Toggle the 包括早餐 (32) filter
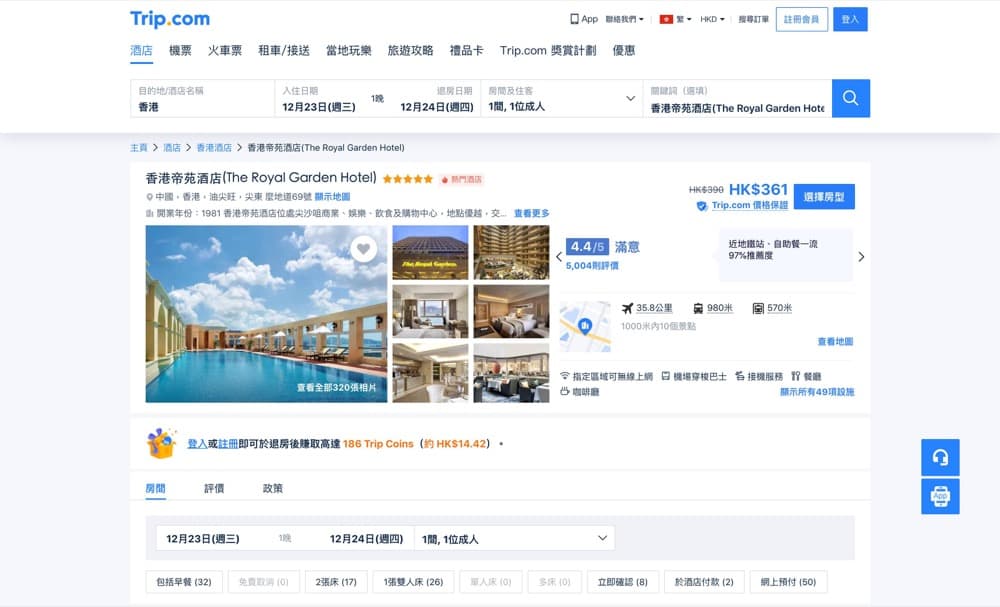This screenshot has width=1000, height=607. pos(184,581)
